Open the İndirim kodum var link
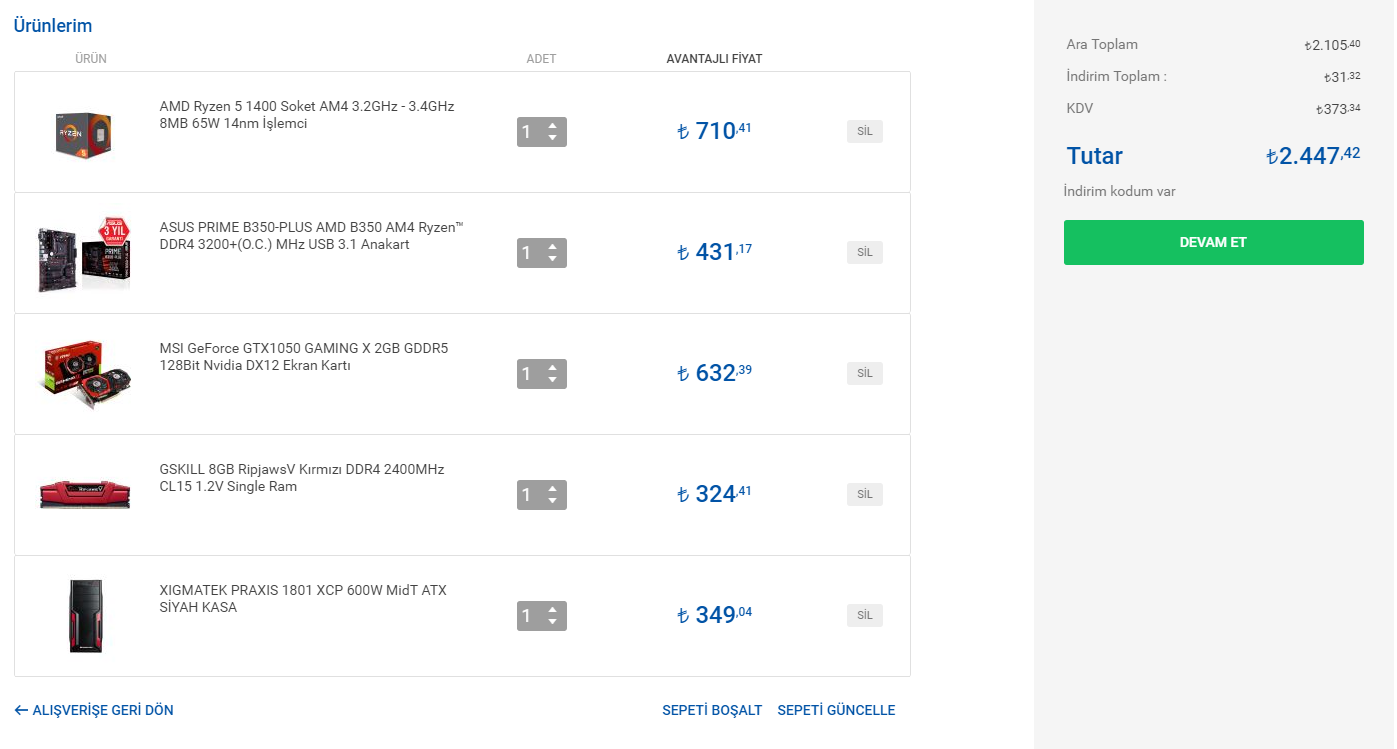Image resolution: width=1397 pixels, height=749 pixels. pos(1118,191)
